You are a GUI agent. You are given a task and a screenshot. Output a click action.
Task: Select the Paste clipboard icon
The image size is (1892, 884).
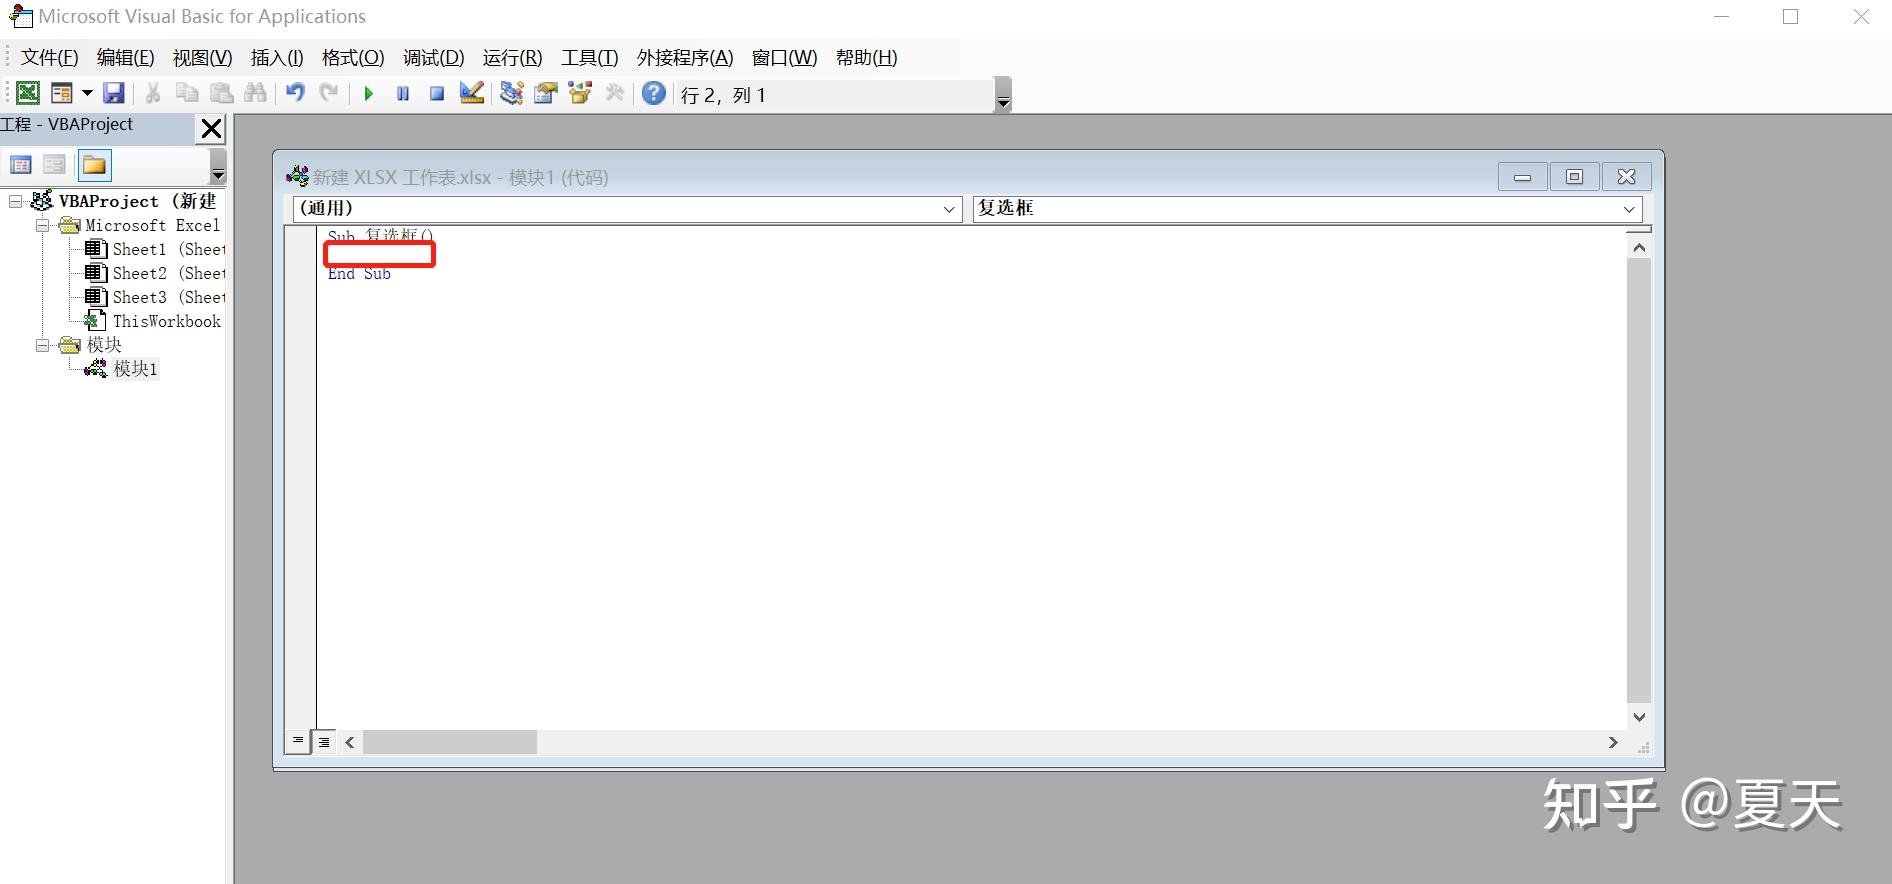221,93
